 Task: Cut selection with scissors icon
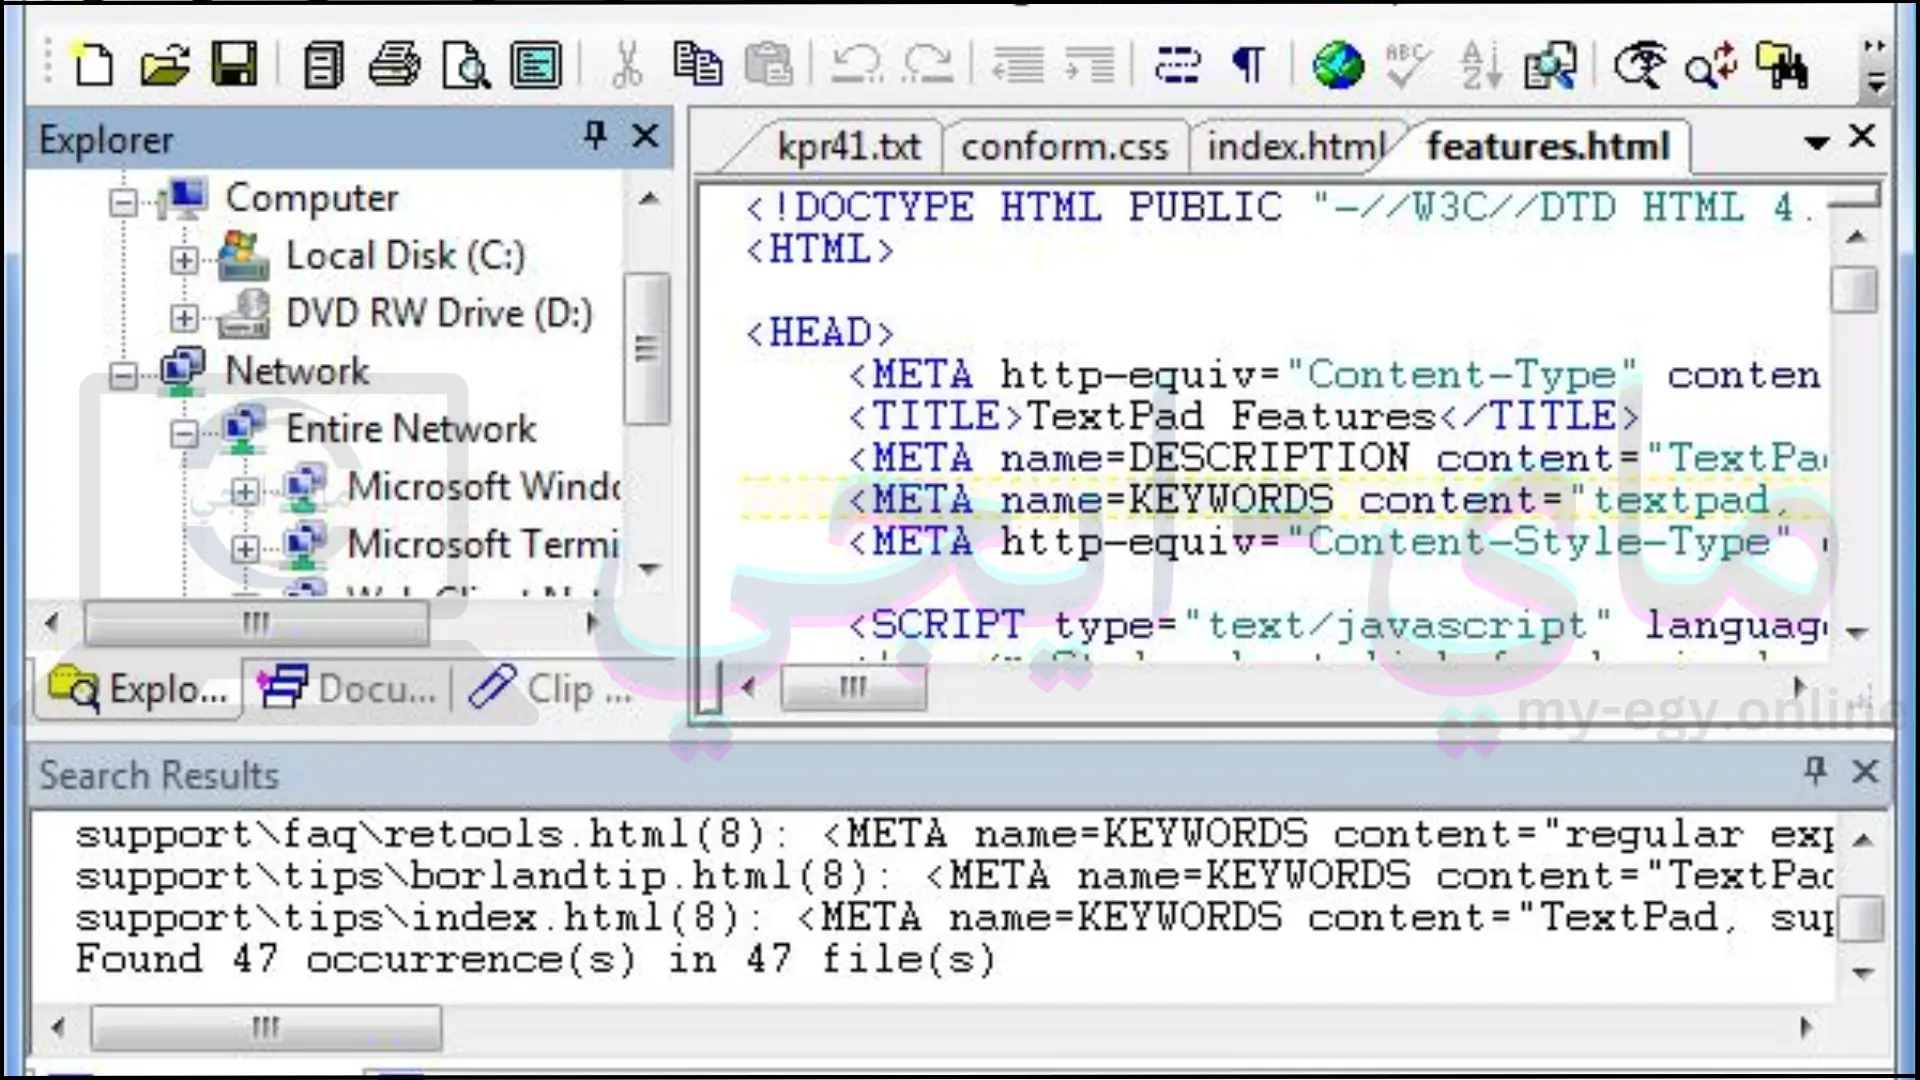[626, 66]
